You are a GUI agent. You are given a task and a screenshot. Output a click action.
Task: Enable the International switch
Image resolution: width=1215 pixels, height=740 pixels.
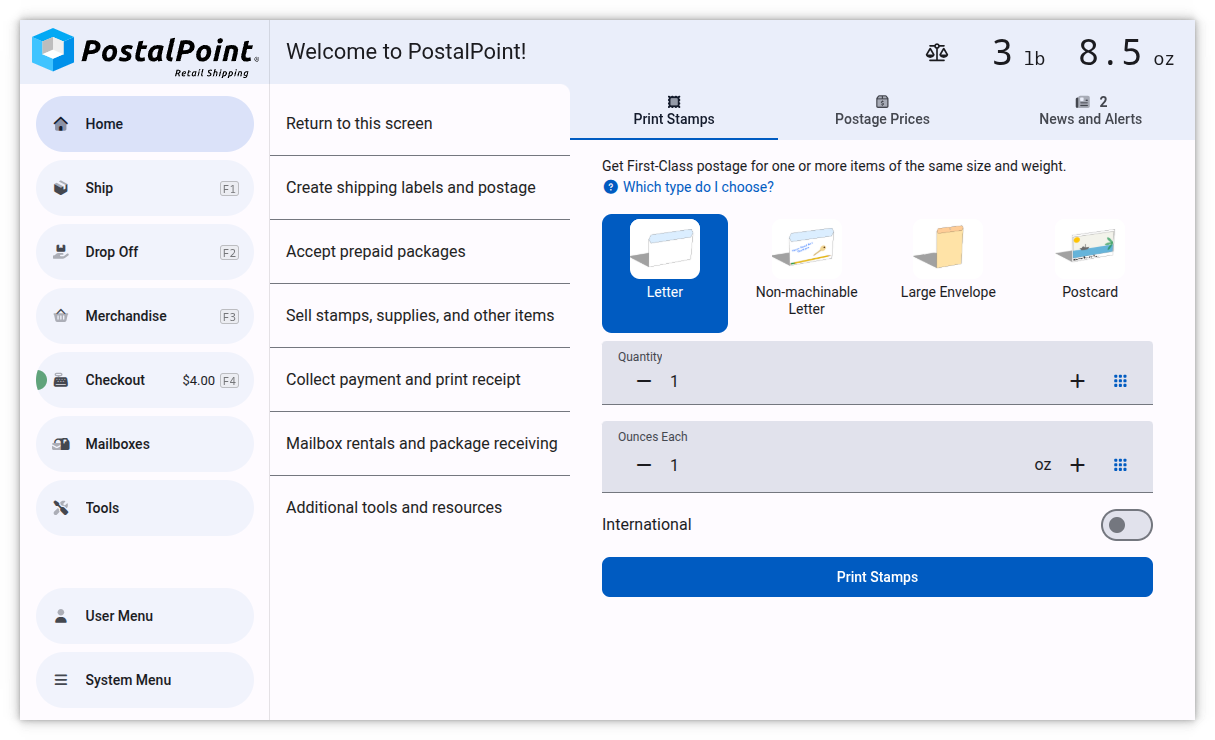pos(1127,524)
